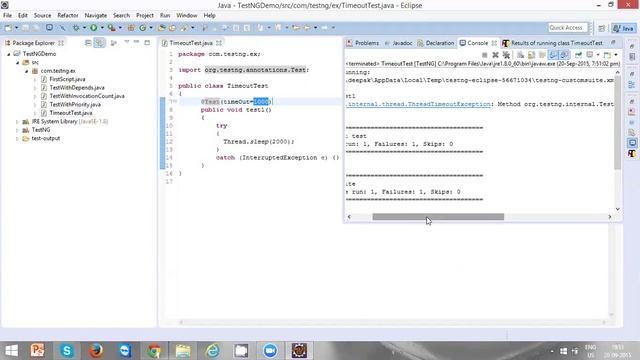Select TestWithInvocationCount.java in Package Explorer
640x360 pixels.
[87, 96]
